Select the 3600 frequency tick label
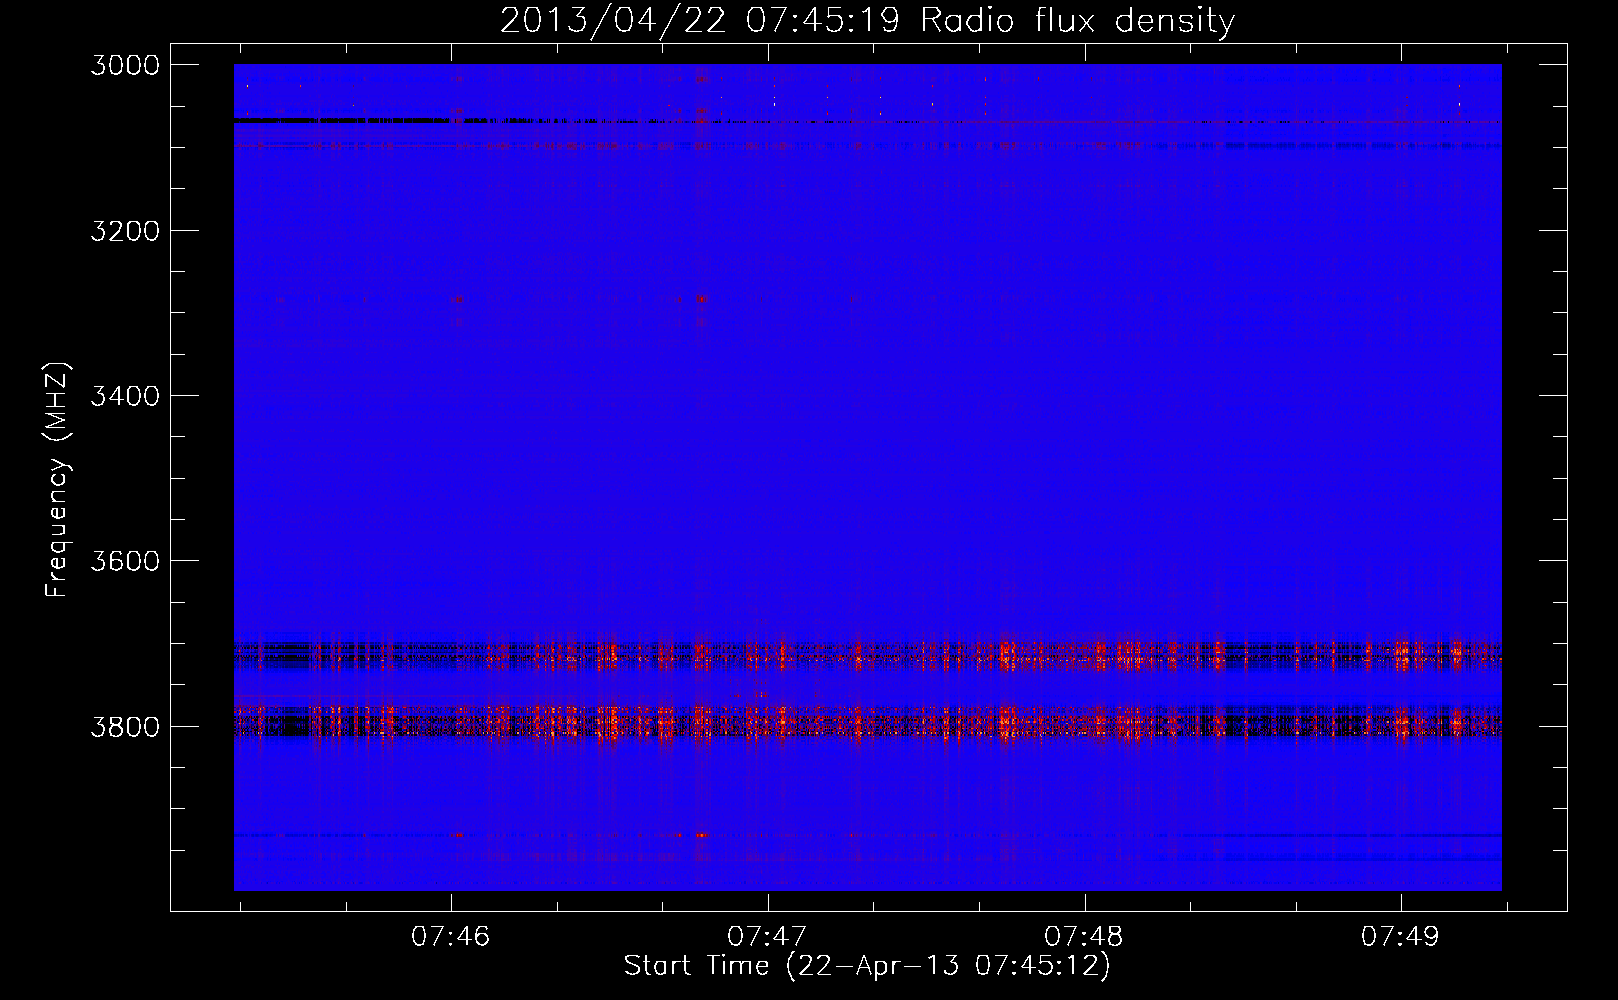1618x1000 pixels. pos(125,561)
